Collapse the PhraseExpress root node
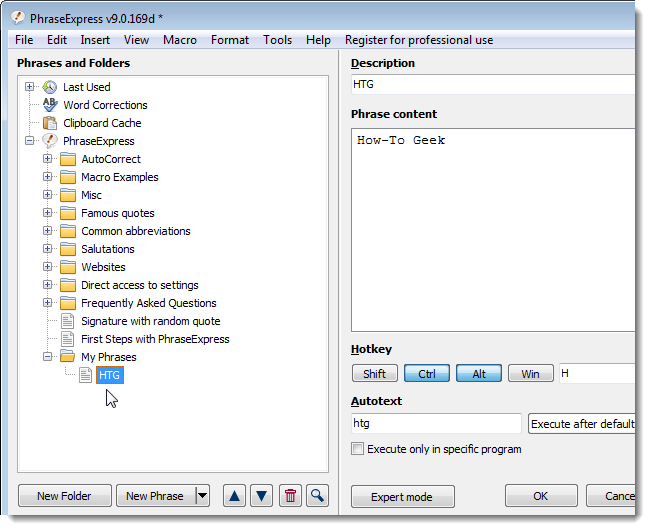Image resolution: width=650 pixels, height=530 pixels. pos(29,141)
